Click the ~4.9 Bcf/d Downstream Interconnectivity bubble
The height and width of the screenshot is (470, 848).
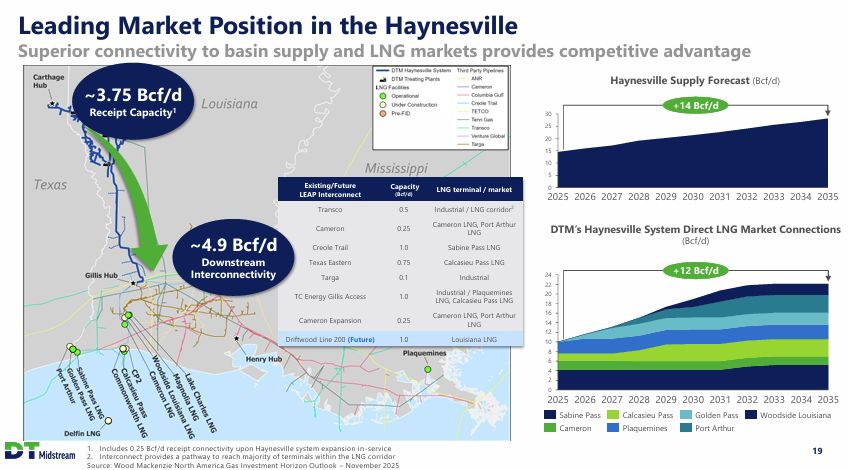click(233, 258)
